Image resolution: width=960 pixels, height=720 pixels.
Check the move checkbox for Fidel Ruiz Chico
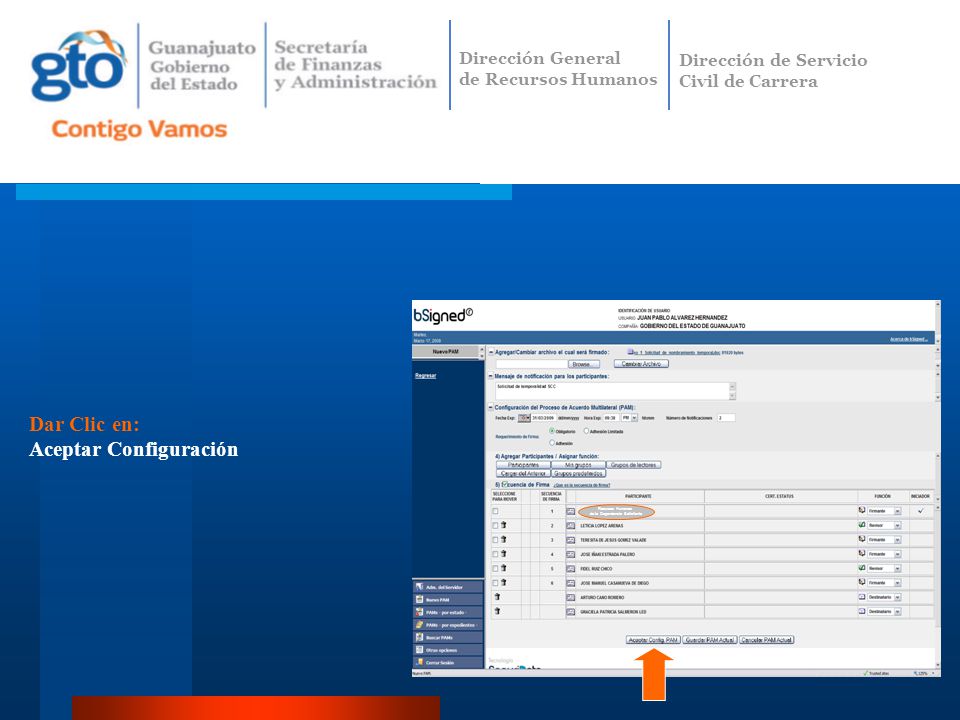495,569
